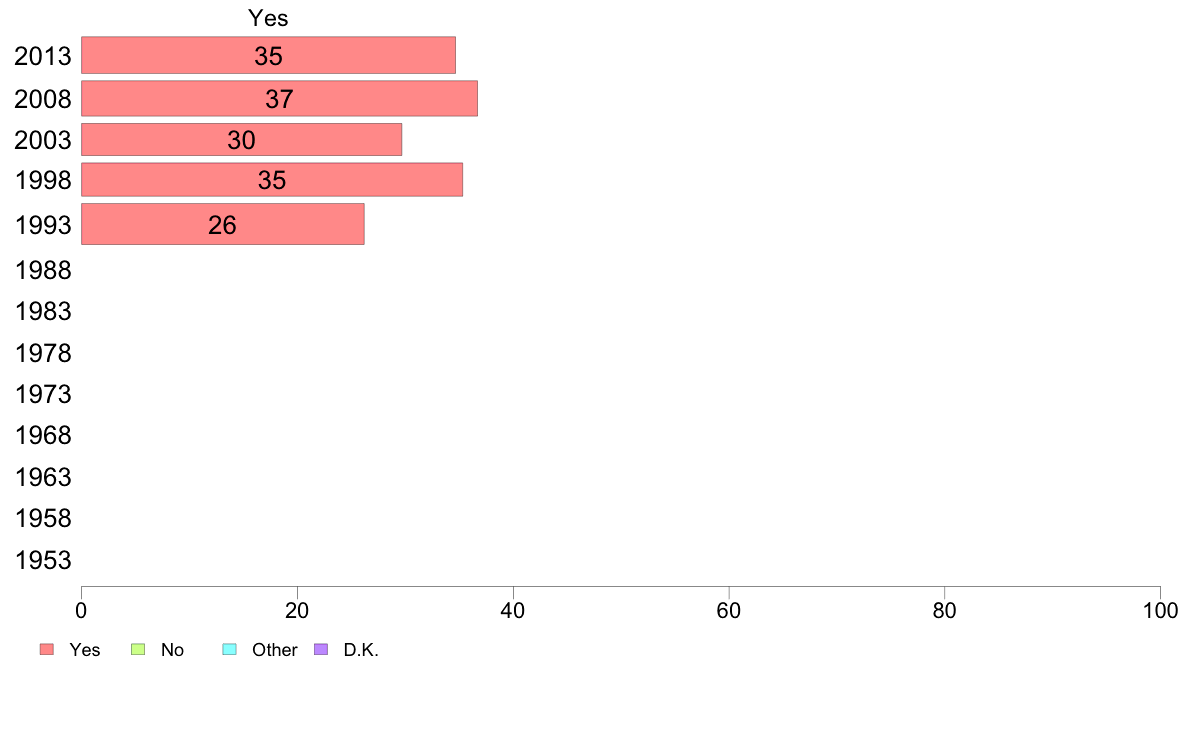Click the Yes column header above bars
Screen dimensions: 1188x736
[x=268, y=18]
